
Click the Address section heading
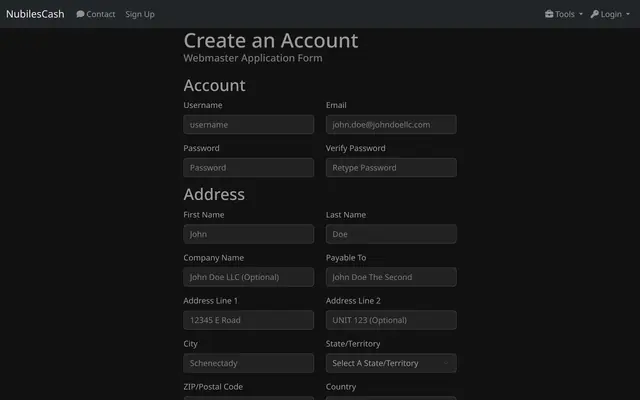click(x=214, y=194)
